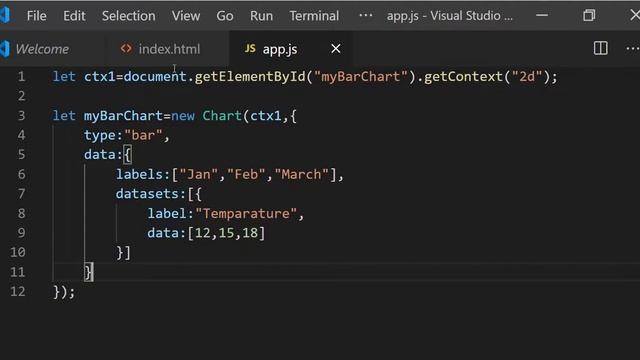Open the Edit menu
The width and height of the screenshot is (640, 360).
tap(74, 16)
